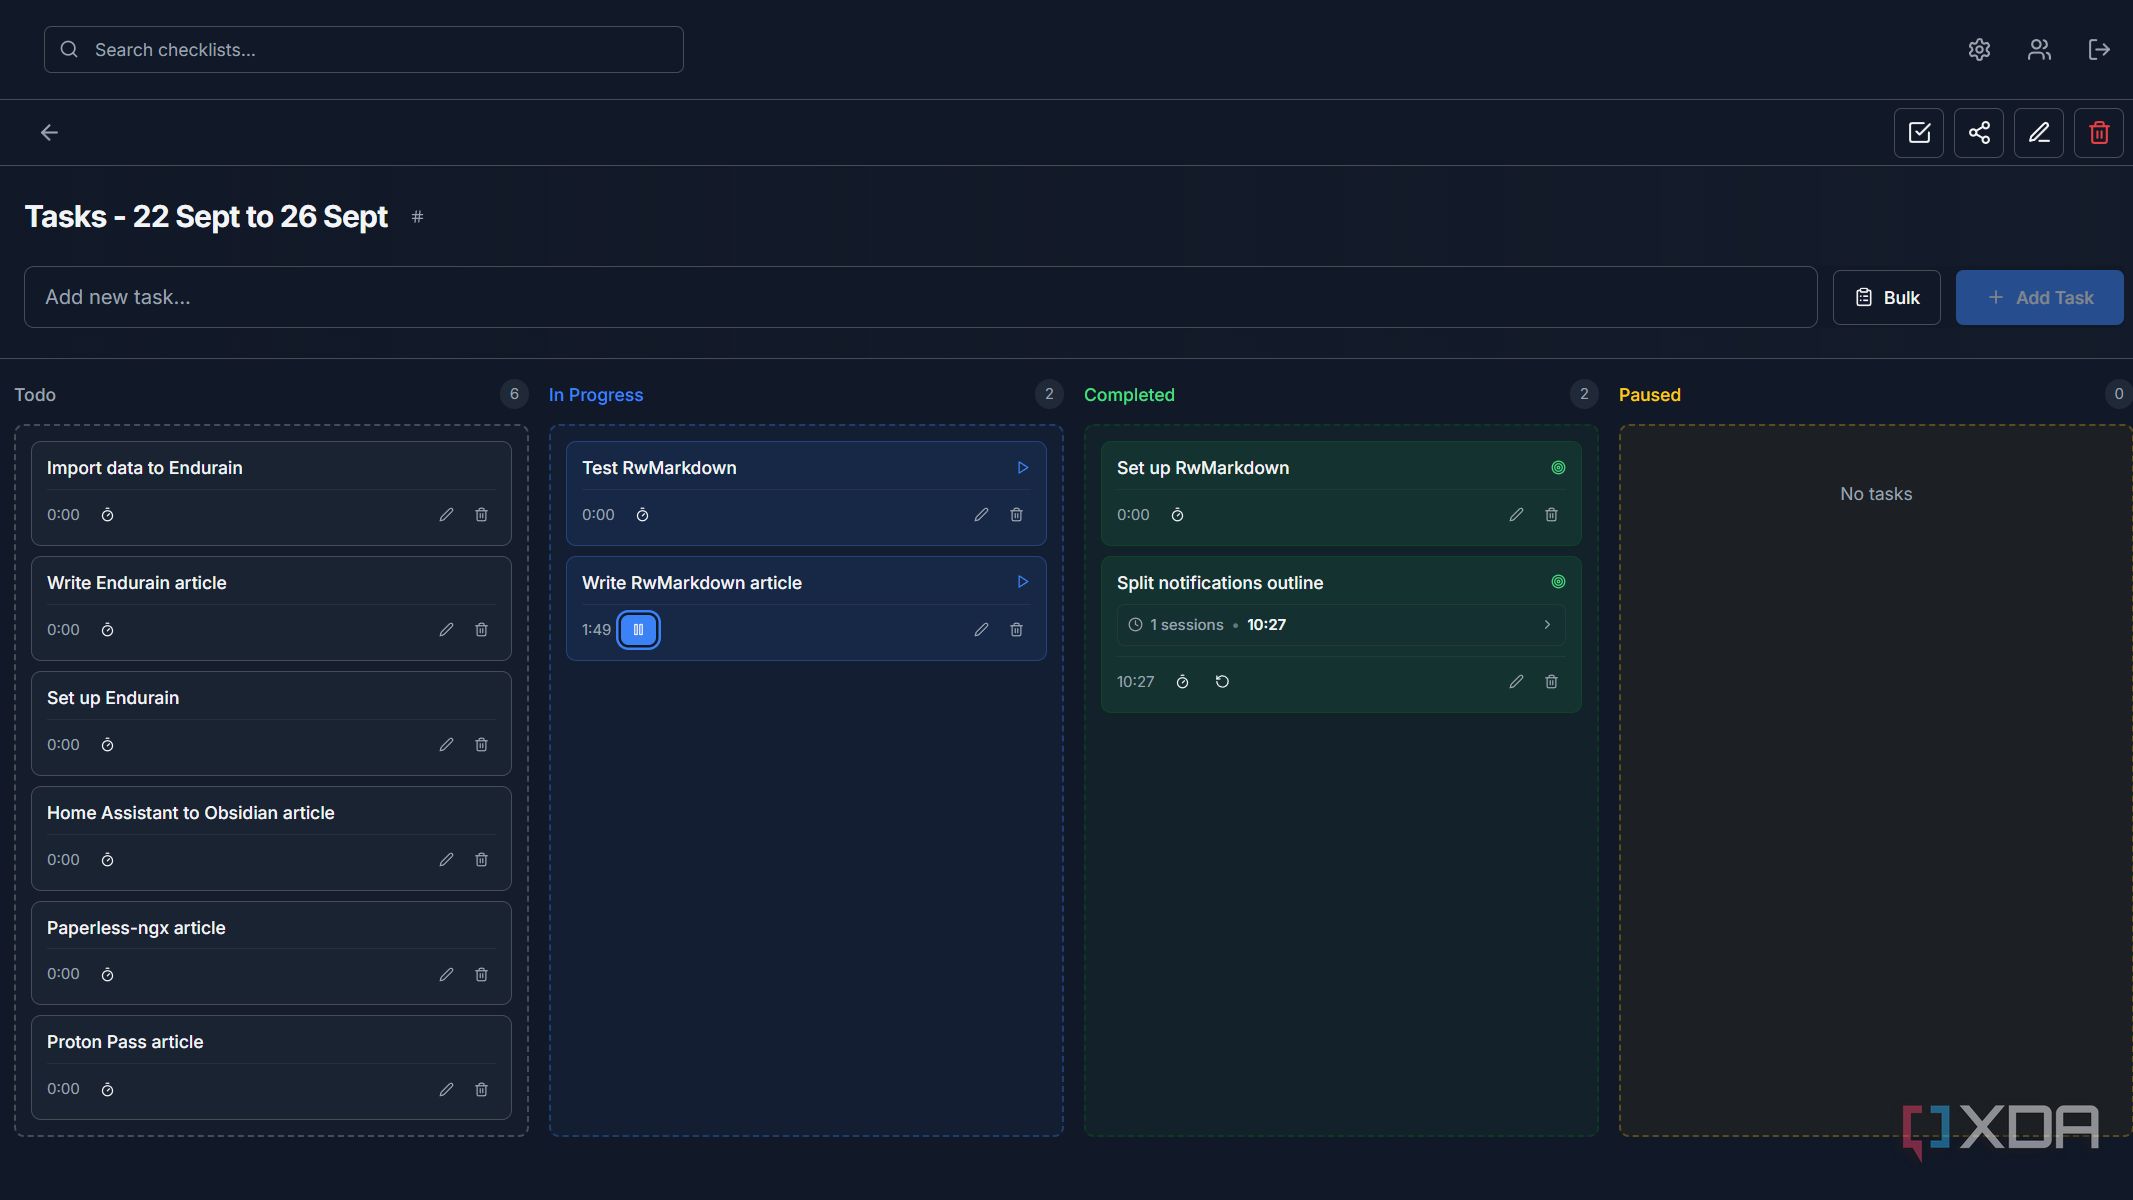Delete the Paperless-ngx article task
Screen dimensions: 2133x1200
click(x=481, y=974)
